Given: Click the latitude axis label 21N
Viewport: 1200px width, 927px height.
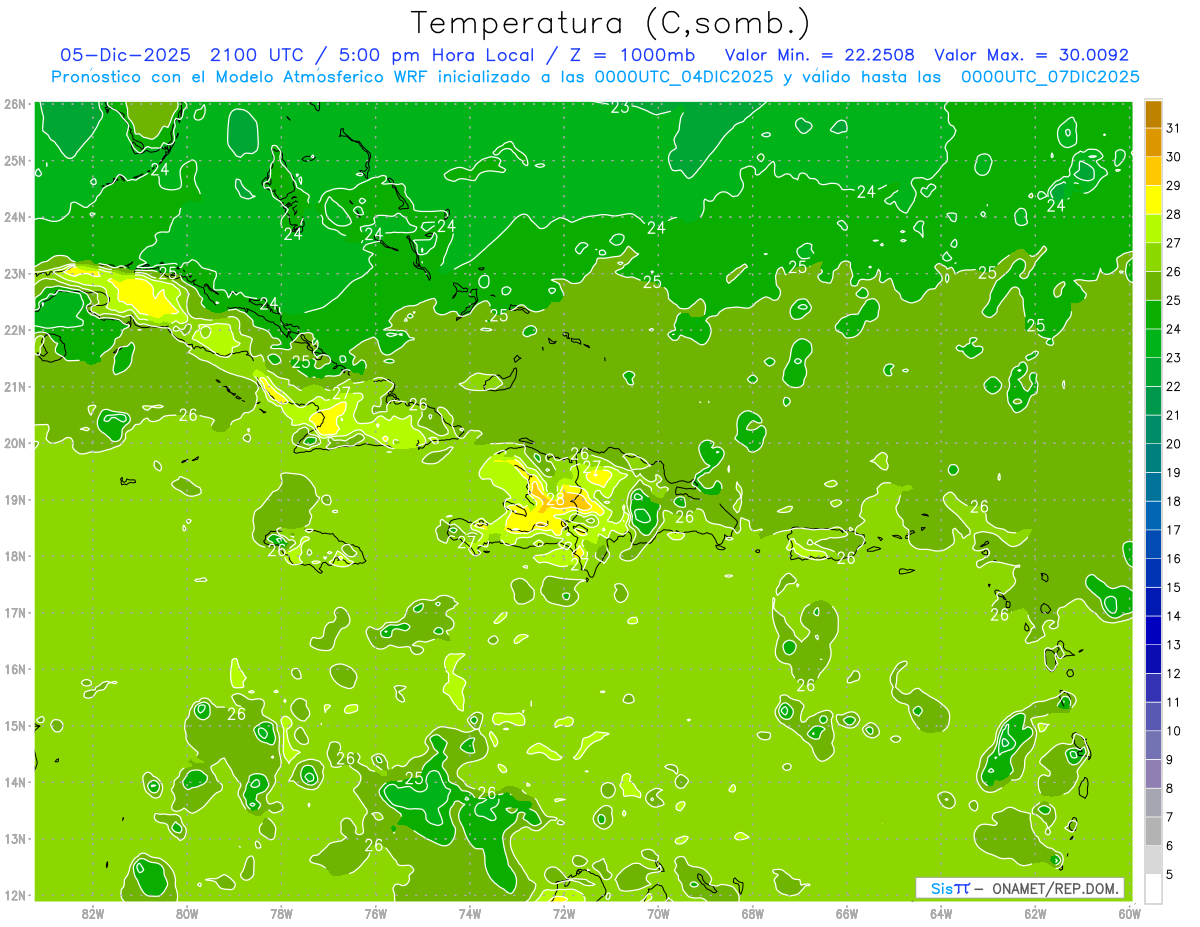Looking at the screenshot, I should [x=15, y=386].
